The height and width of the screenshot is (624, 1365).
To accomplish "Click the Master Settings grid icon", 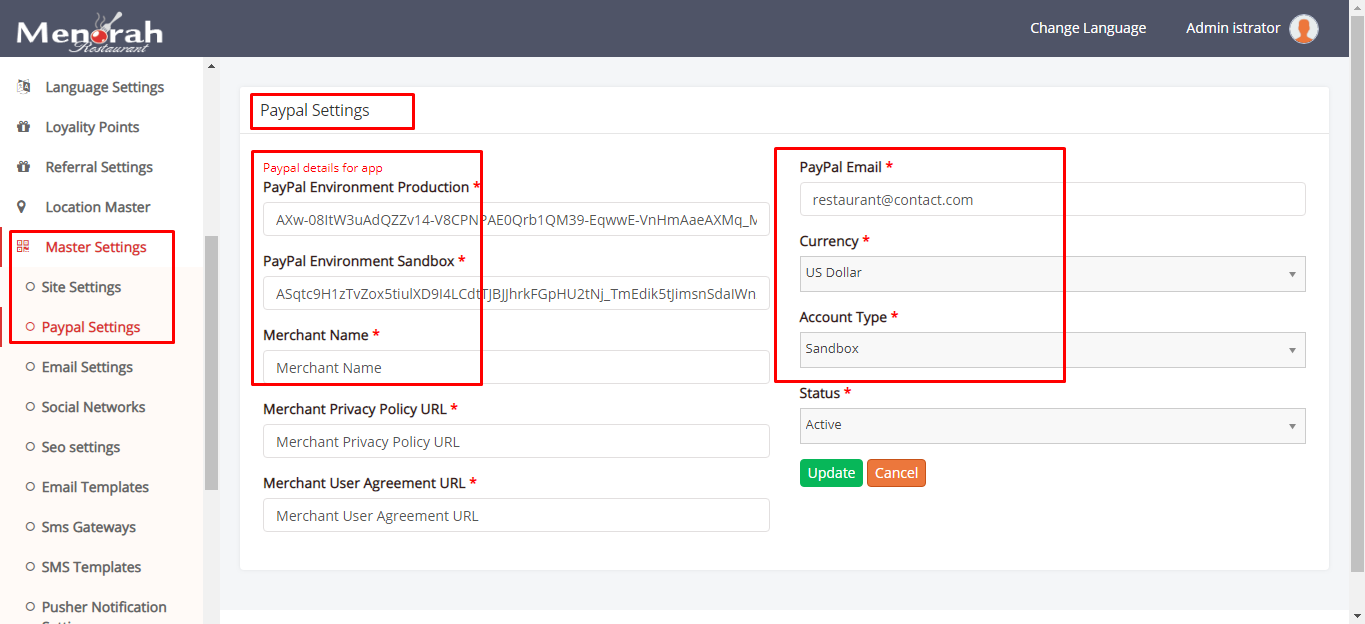I will pyautogui.click(x=23, y=247).
